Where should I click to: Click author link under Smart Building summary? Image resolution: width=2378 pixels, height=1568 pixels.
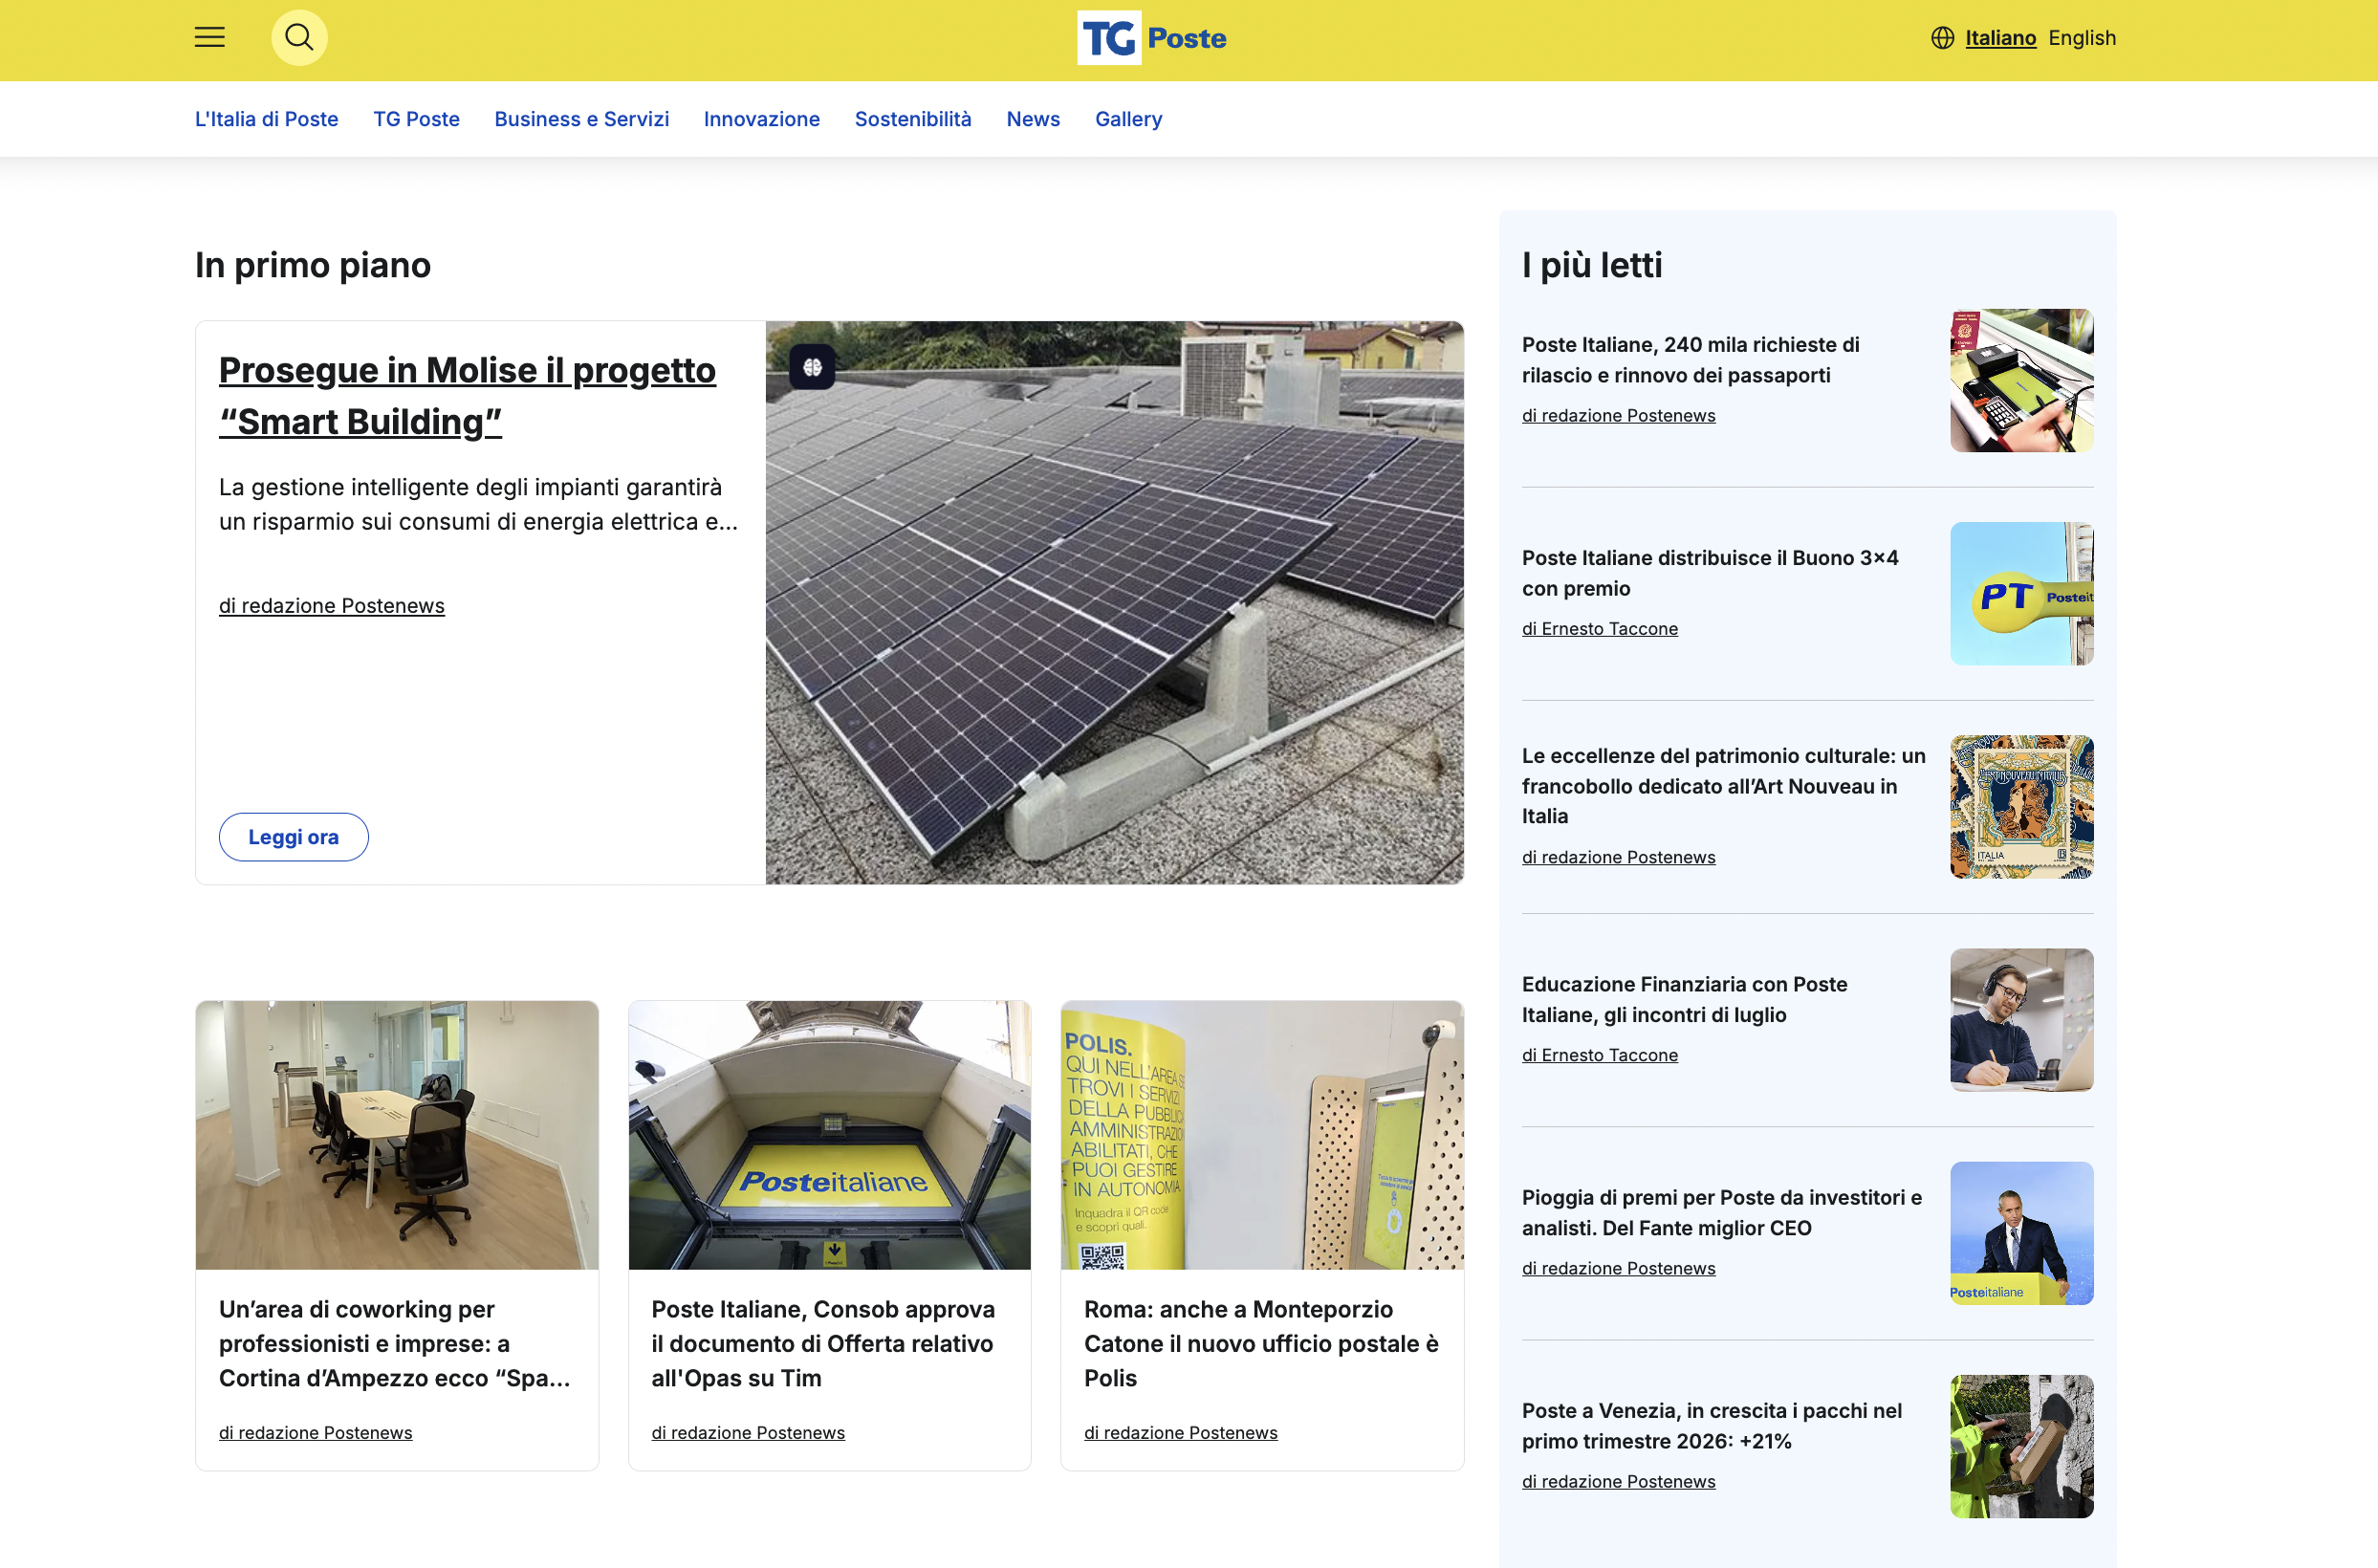332,606
